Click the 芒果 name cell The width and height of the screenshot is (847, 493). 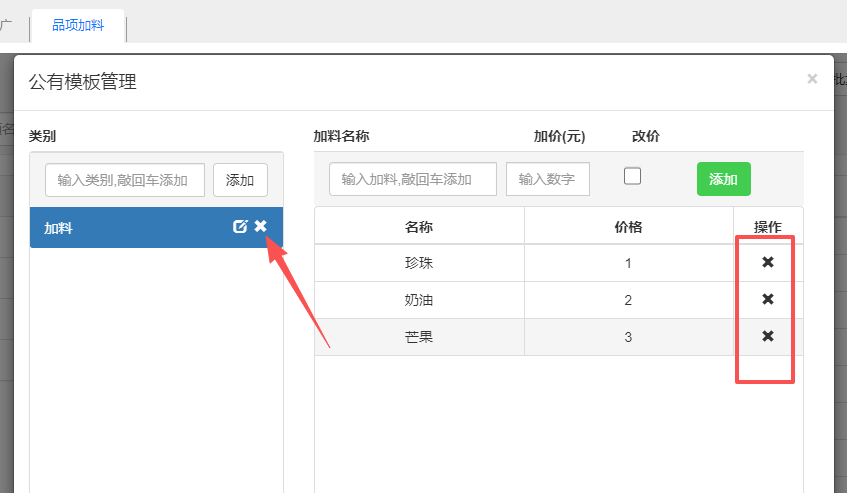tap(419, 337)
